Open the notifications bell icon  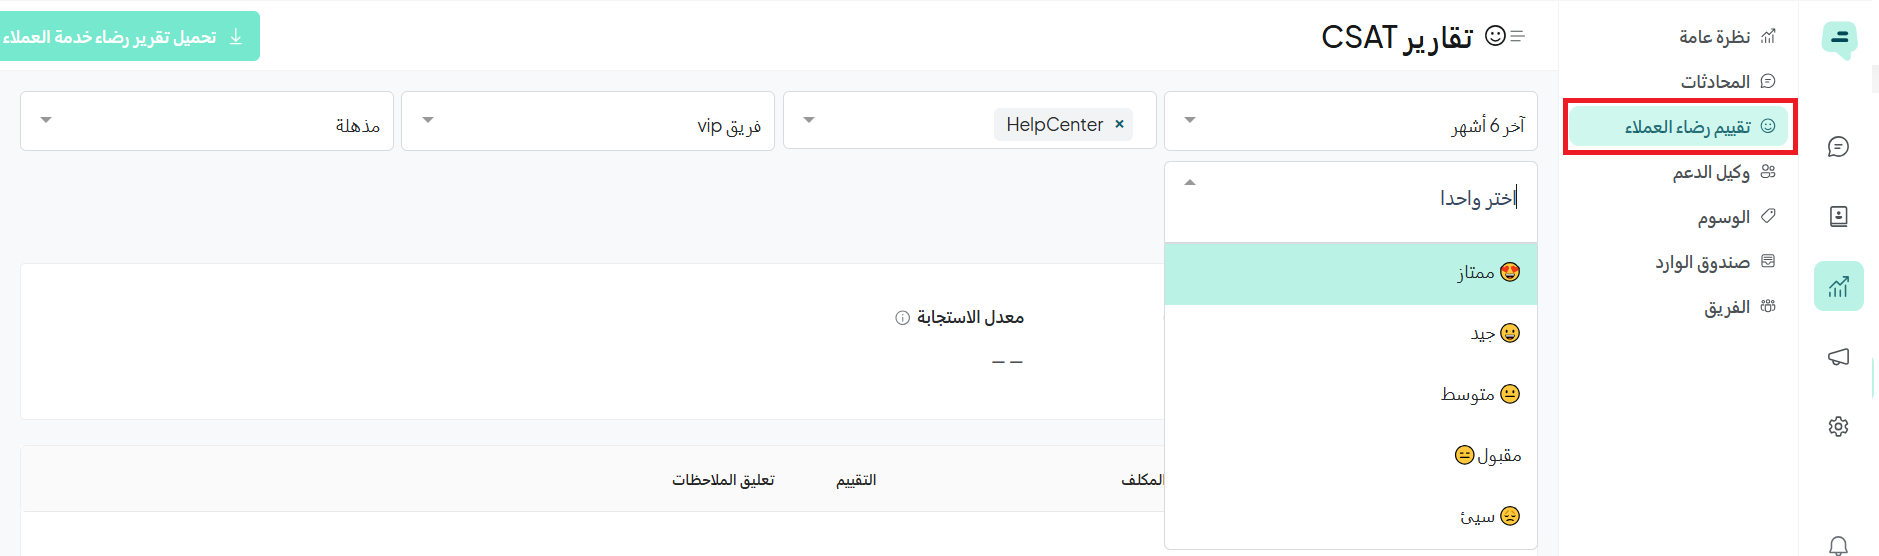pyautogui.click(x=1838, y=545)
